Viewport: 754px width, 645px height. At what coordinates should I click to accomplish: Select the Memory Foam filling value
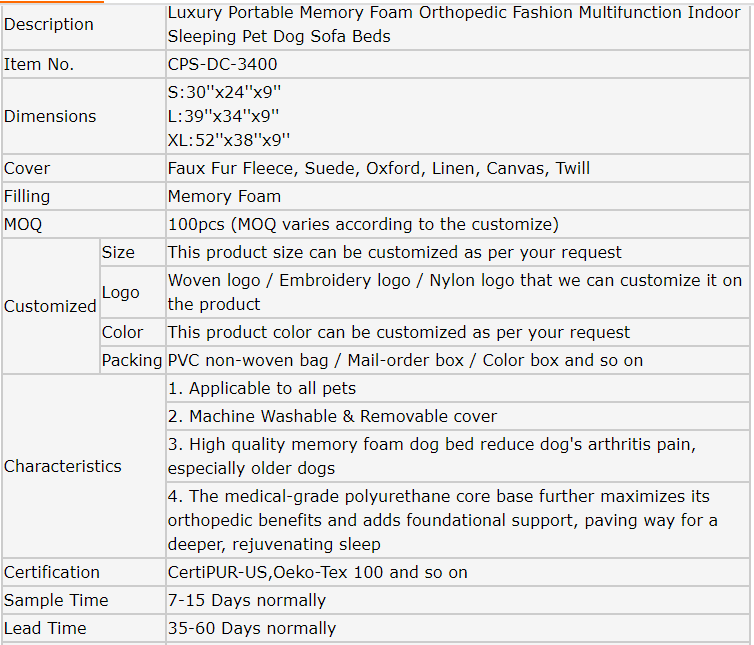tap(224, 196)
